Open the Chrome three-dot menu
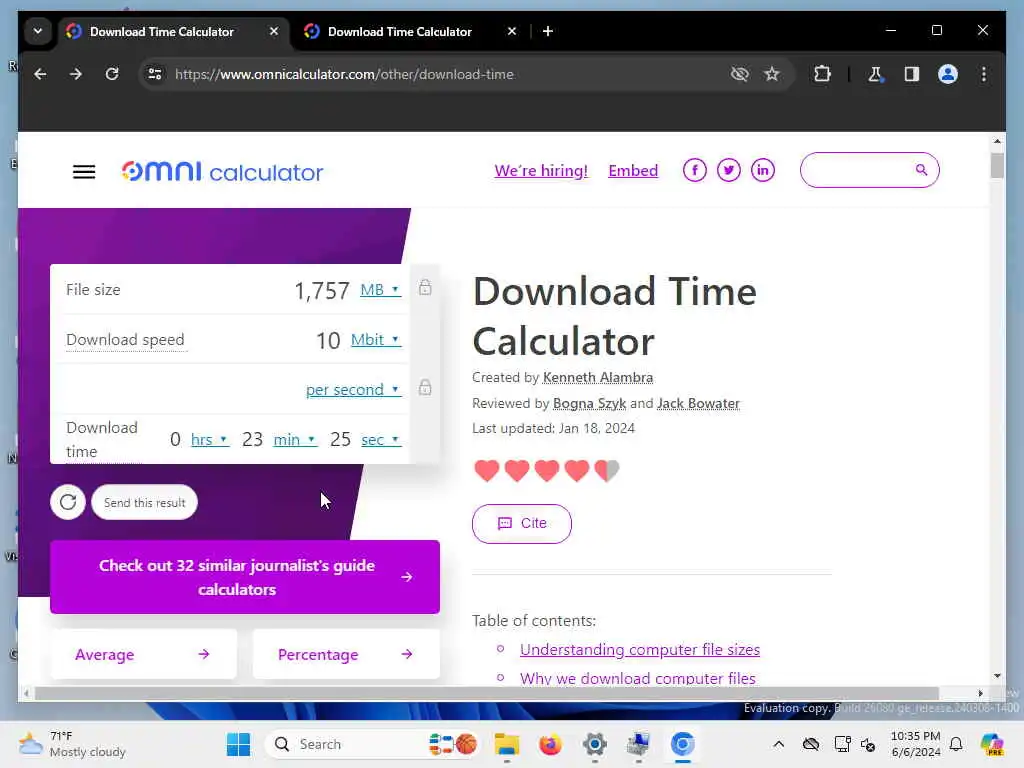 pyautogui.click(x=984, y=74)
